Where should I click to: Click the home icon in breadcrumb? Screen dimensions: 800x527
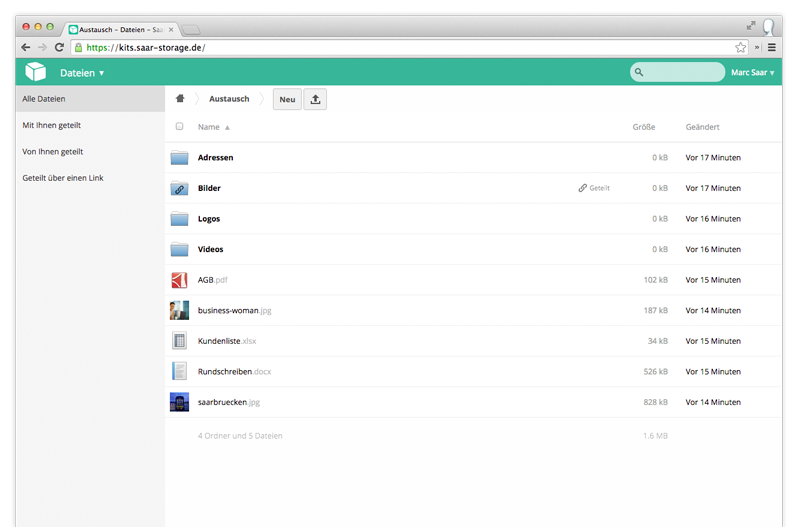[180, 99]
